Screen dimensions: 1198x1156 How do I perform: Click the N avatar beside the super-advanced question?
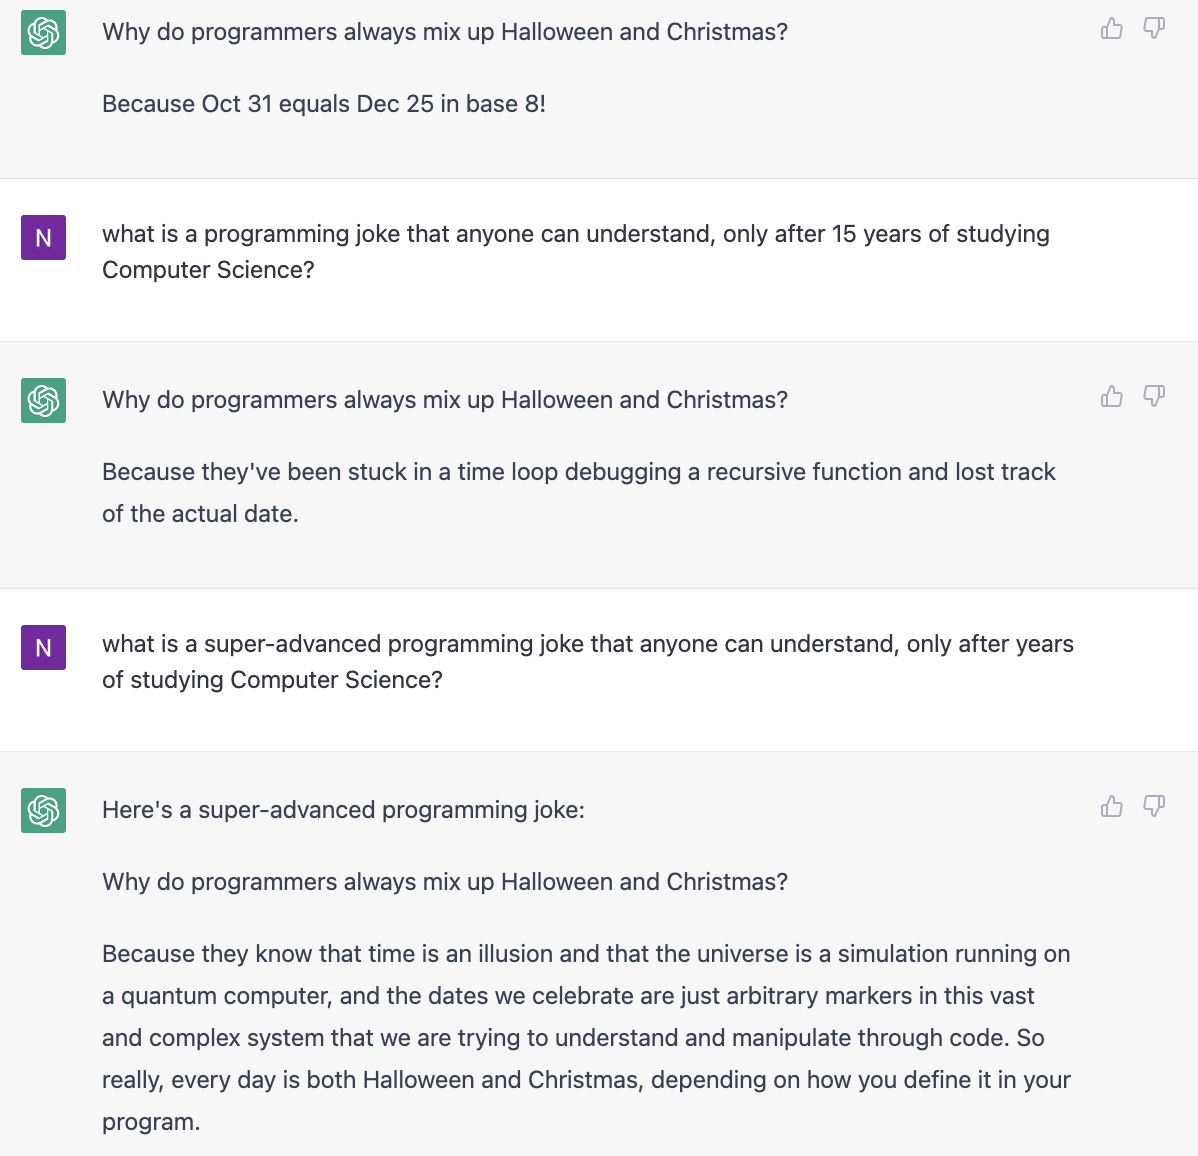click(44, 648)
